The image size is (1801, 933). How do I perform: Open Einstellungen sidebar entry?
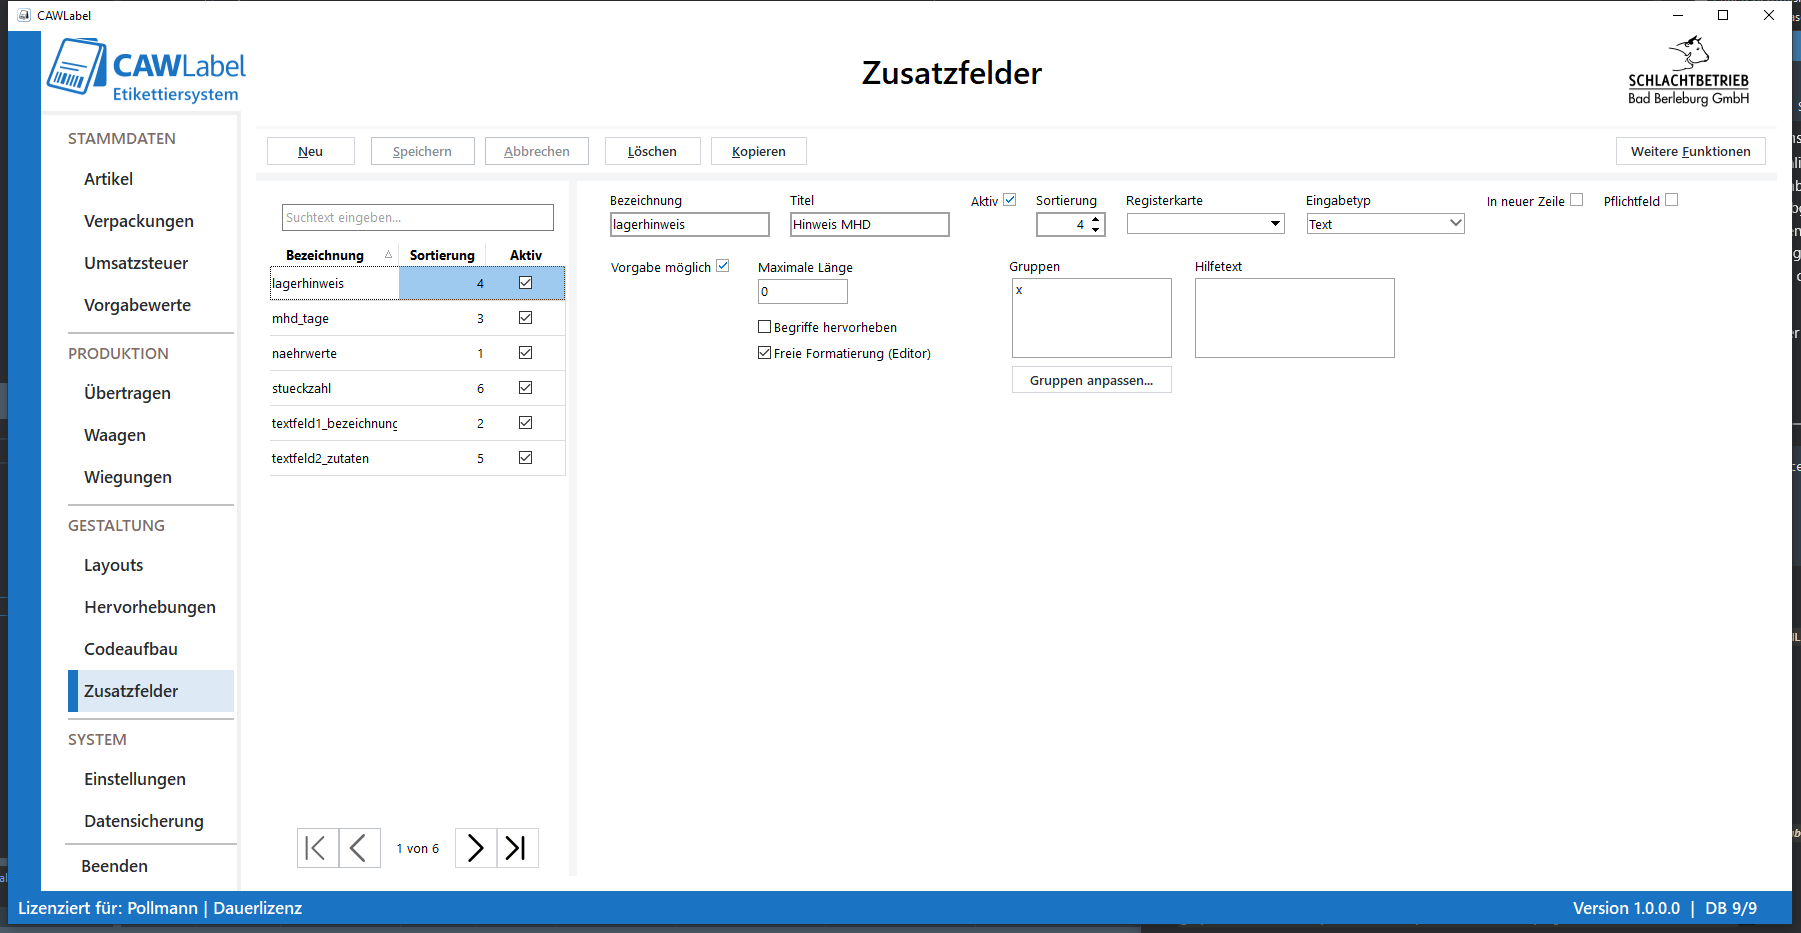(x=135, y=779)
